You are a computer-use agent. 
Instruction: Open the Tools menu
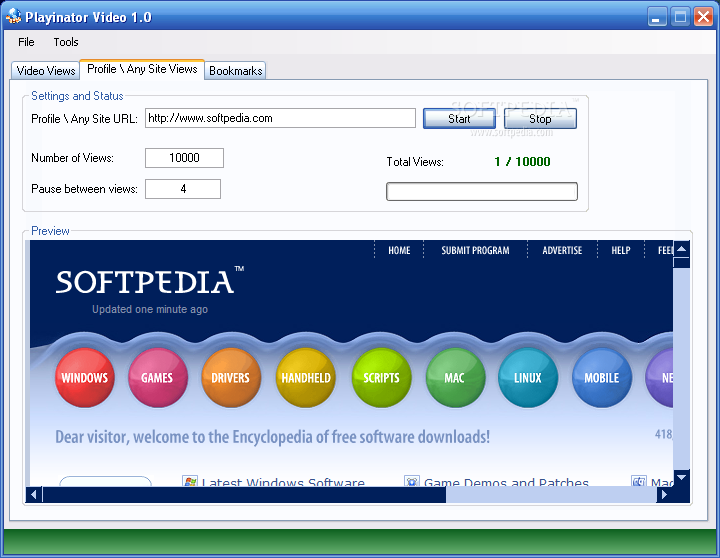[x=66, y=42]
